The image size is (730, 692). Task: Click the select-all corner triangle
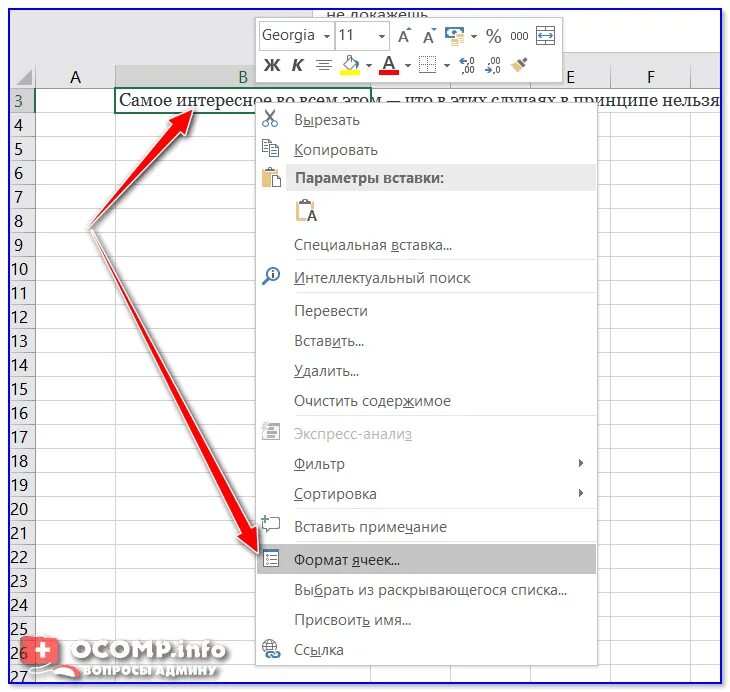(x=23, y=77)
